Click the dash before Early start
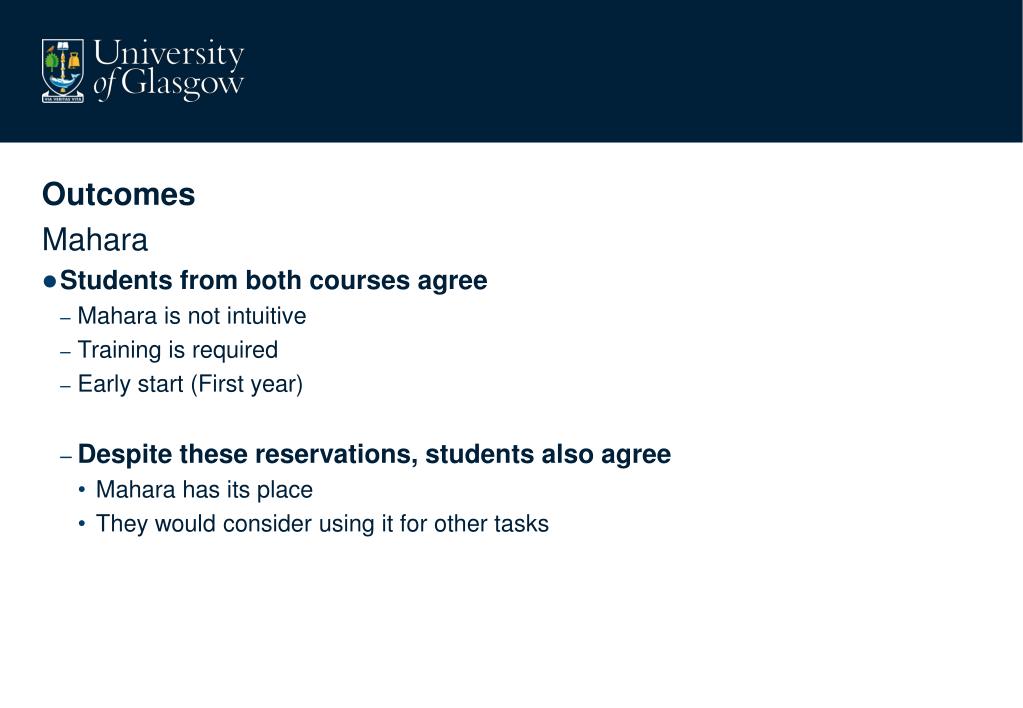 [65, 386]
